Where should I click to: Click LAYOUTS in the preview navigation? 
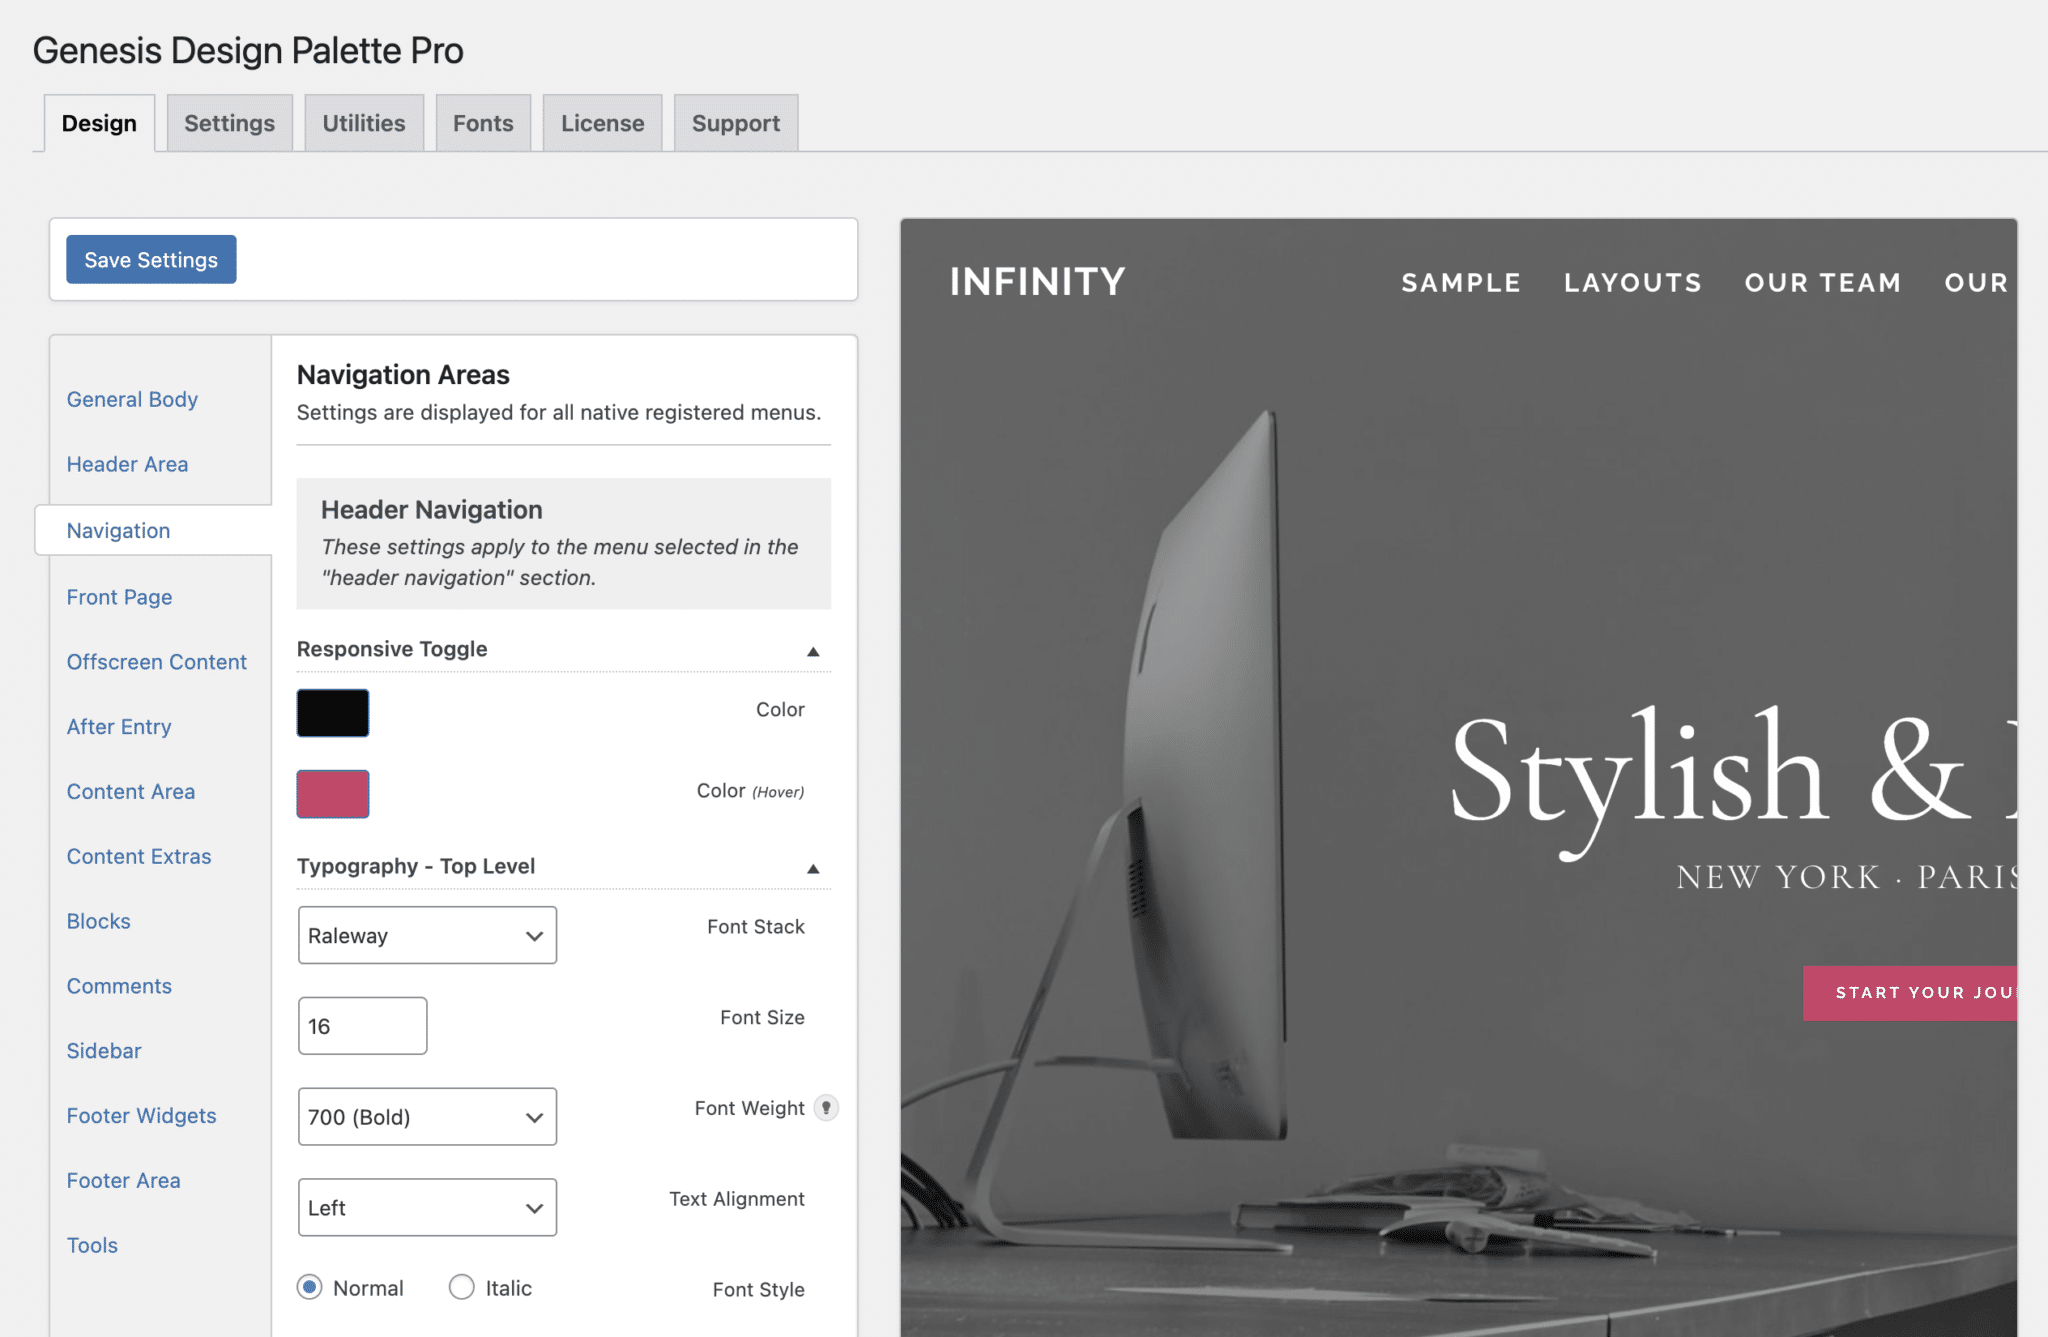[1632, 282]
